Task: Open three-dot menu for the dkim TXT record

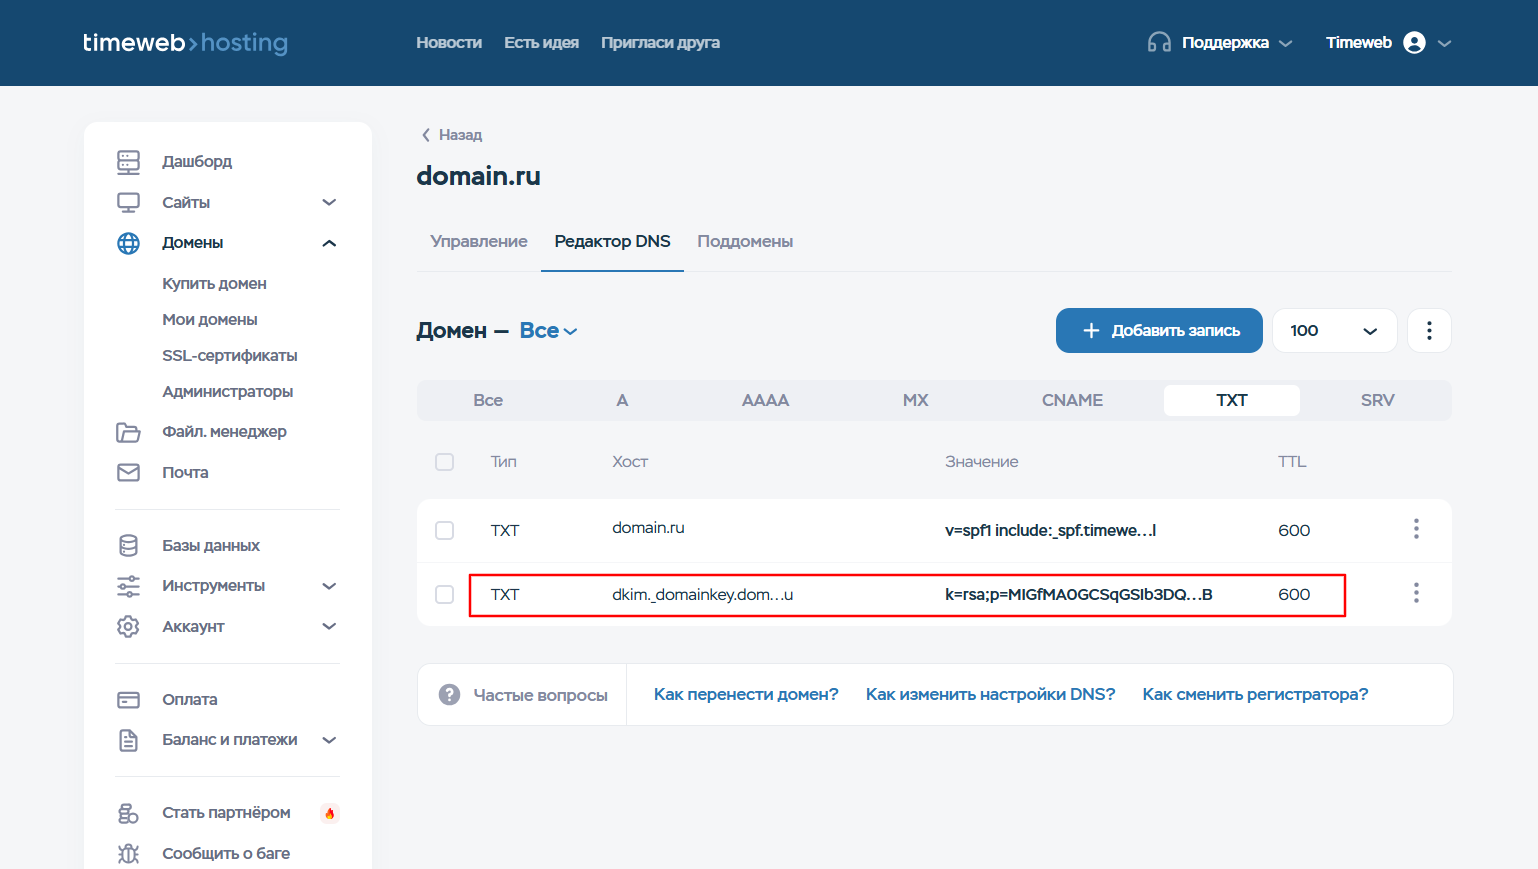Action: (x=1415, y=594)
